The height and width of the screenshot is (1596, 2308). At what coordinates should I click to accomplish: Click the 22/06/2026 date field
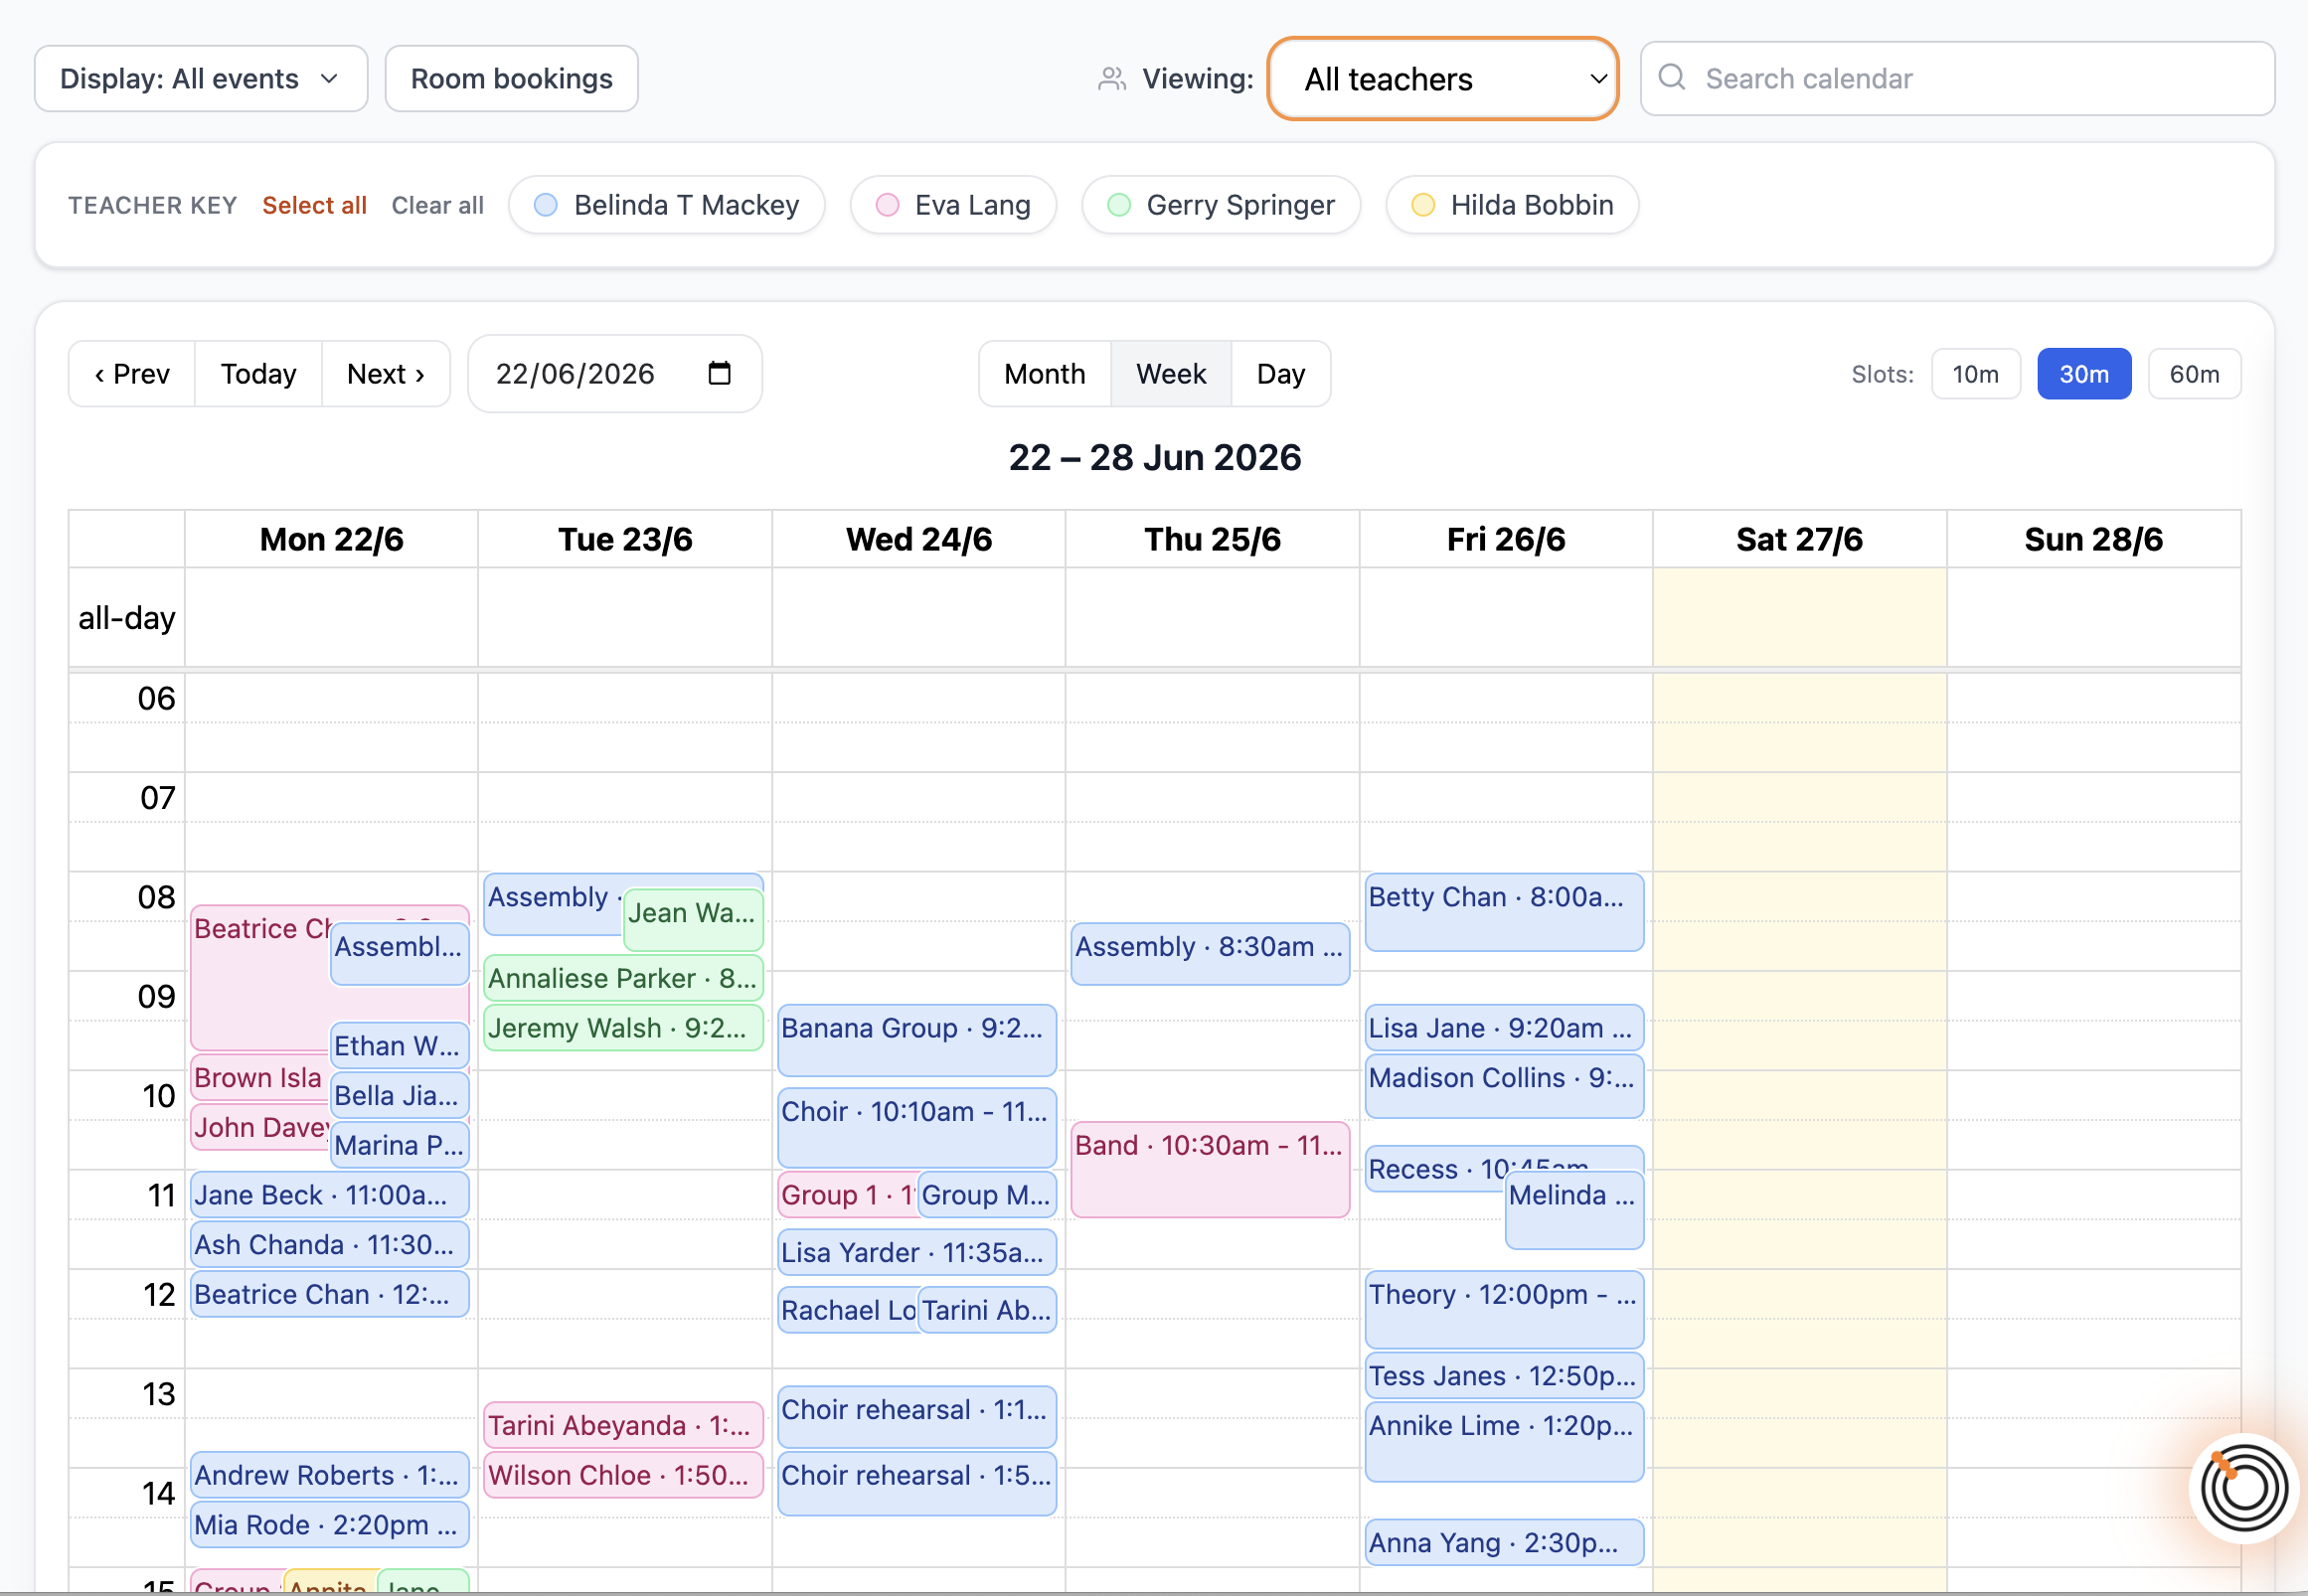point(614,373)
